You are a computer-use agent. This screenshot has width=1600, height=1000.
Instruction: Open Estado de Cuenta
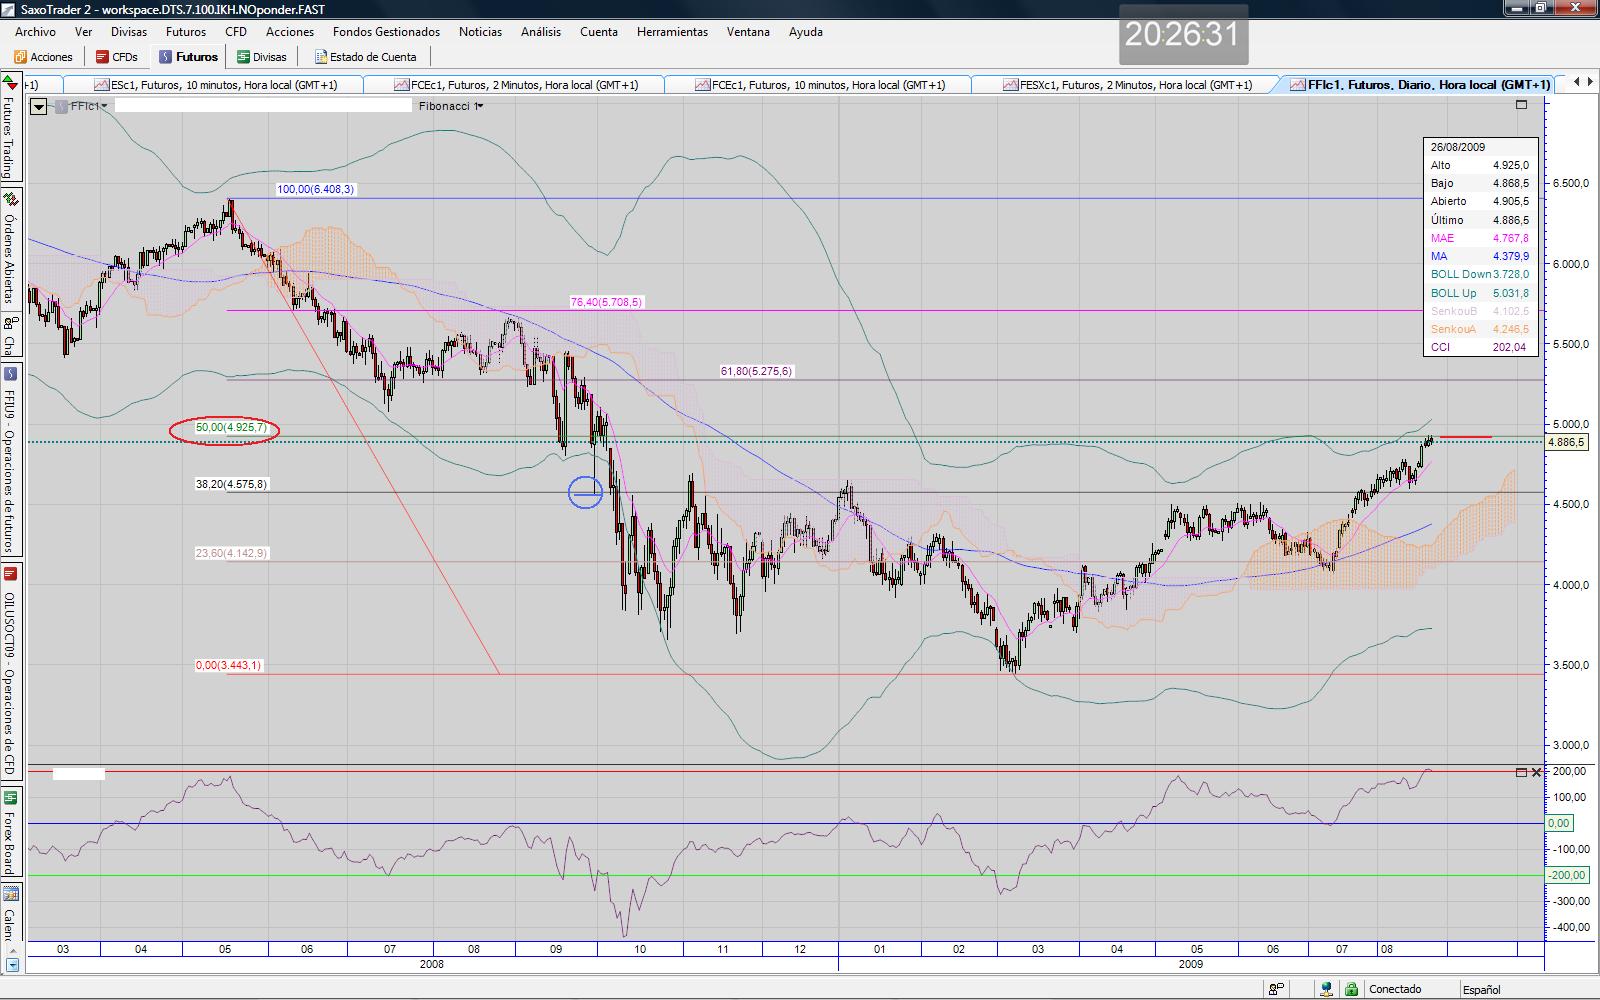(365, 57)
